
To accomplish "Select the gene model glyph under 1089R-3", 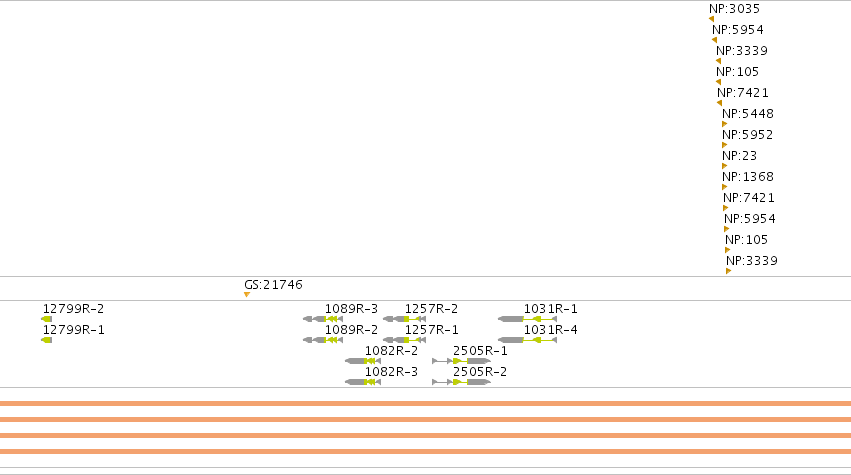I will click(323, 319).
